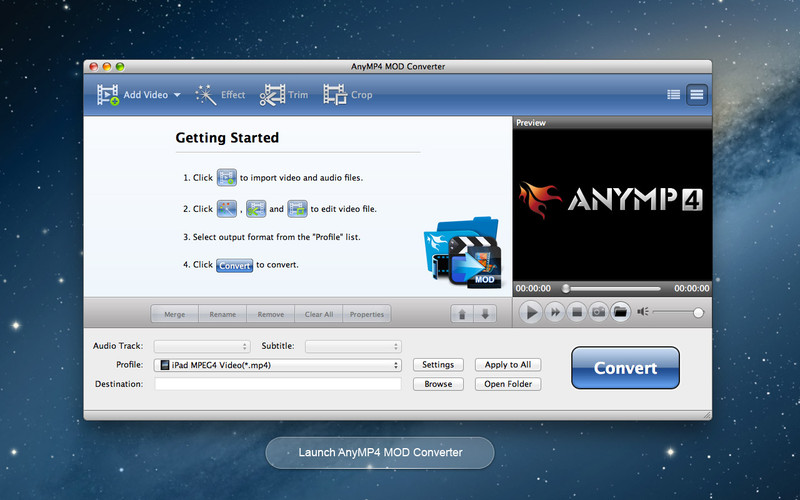The height and width of the screenshot is (500, 800).
Task: Move item up with arrow button
Action: (x=462, y=314)
